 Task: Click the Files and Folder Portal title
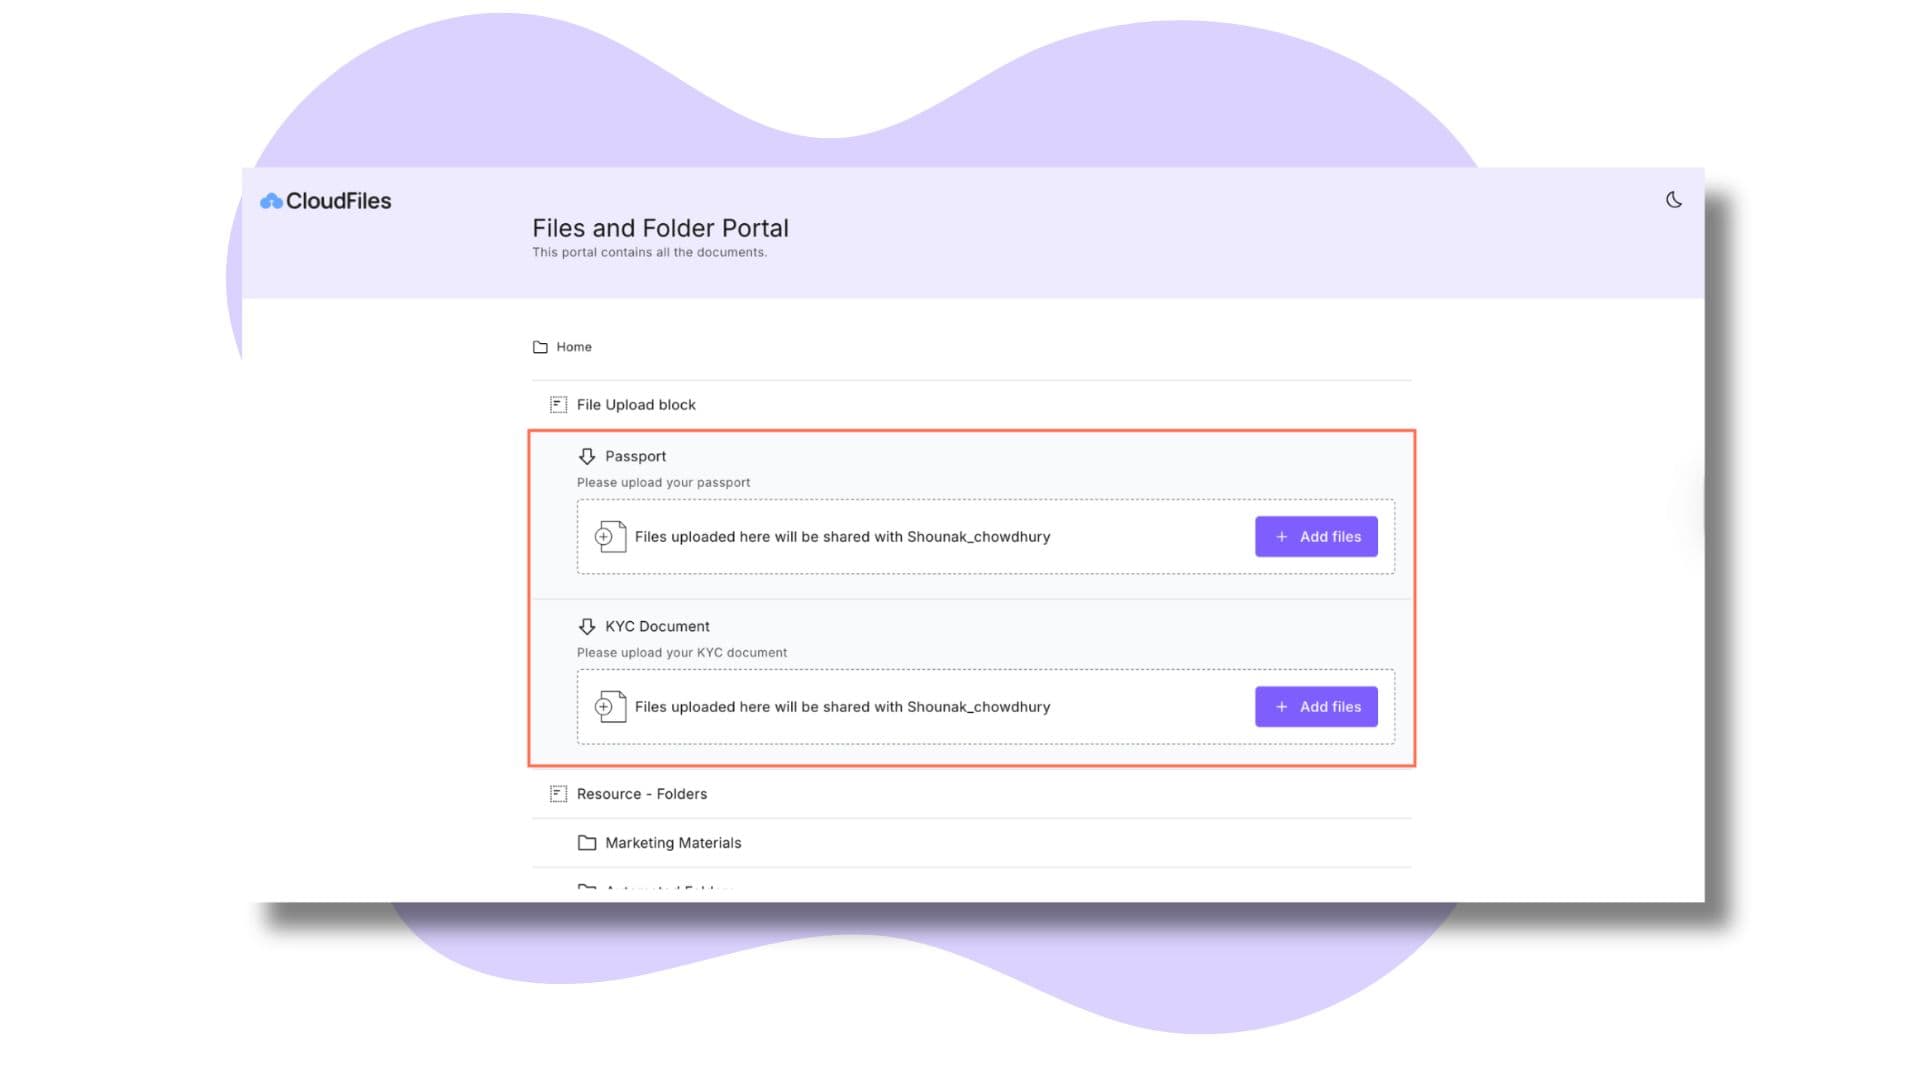(660, 228)
